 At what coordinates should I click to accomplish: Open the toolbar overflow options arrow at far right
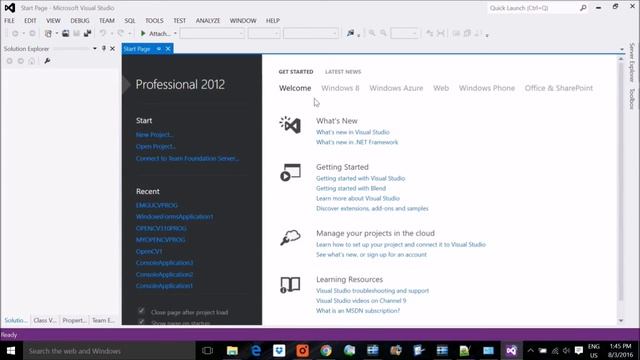point(487,35)
